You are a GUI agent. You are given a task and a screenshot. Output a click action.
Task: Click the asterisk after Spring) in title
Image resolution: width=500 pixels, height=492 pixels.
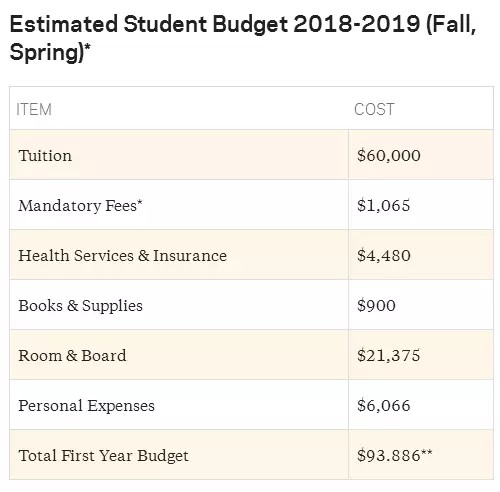(87, 47)
